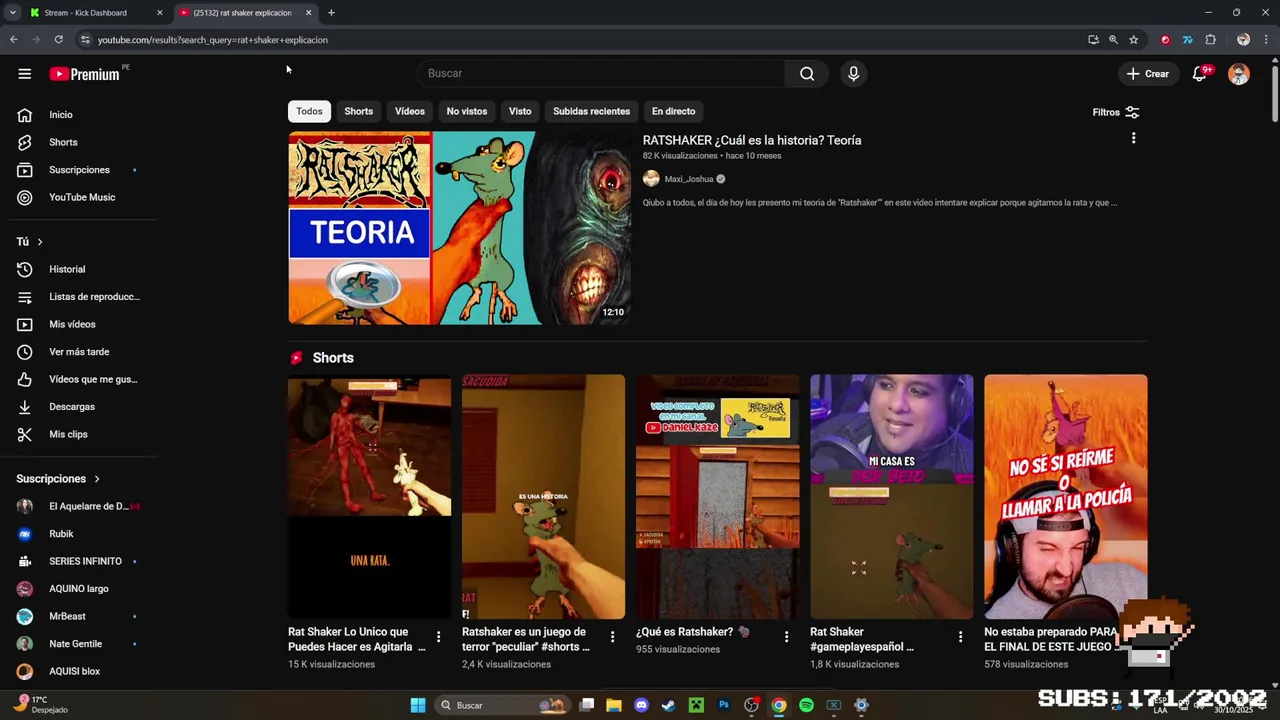Select the No vistos filter chip
Image resolution: width=1280 pixels, height=720 pixels.
(x=467, y=111)
